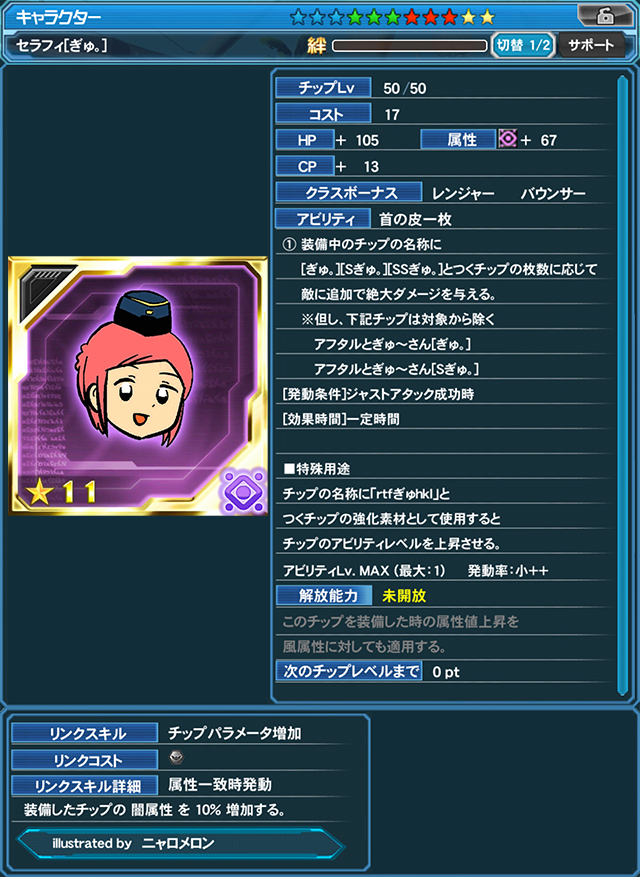Image resolution: width=640 pixels, height=877 pixels.
Task: Select the キャラクター header tab
Action: pyautogui.click(x=59, y=17)
